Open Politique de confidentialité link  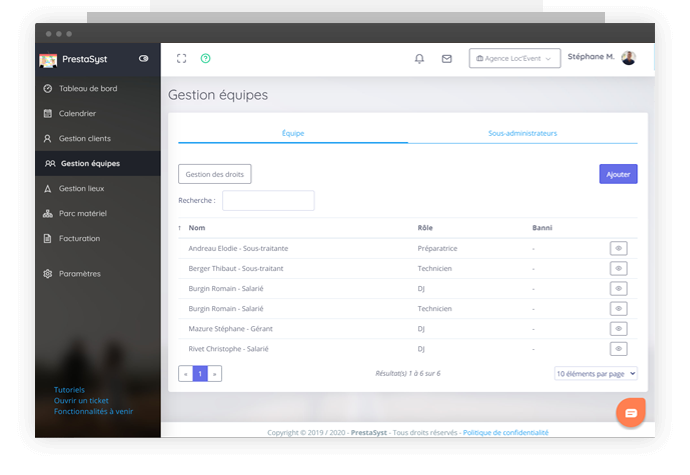(506, 433)
